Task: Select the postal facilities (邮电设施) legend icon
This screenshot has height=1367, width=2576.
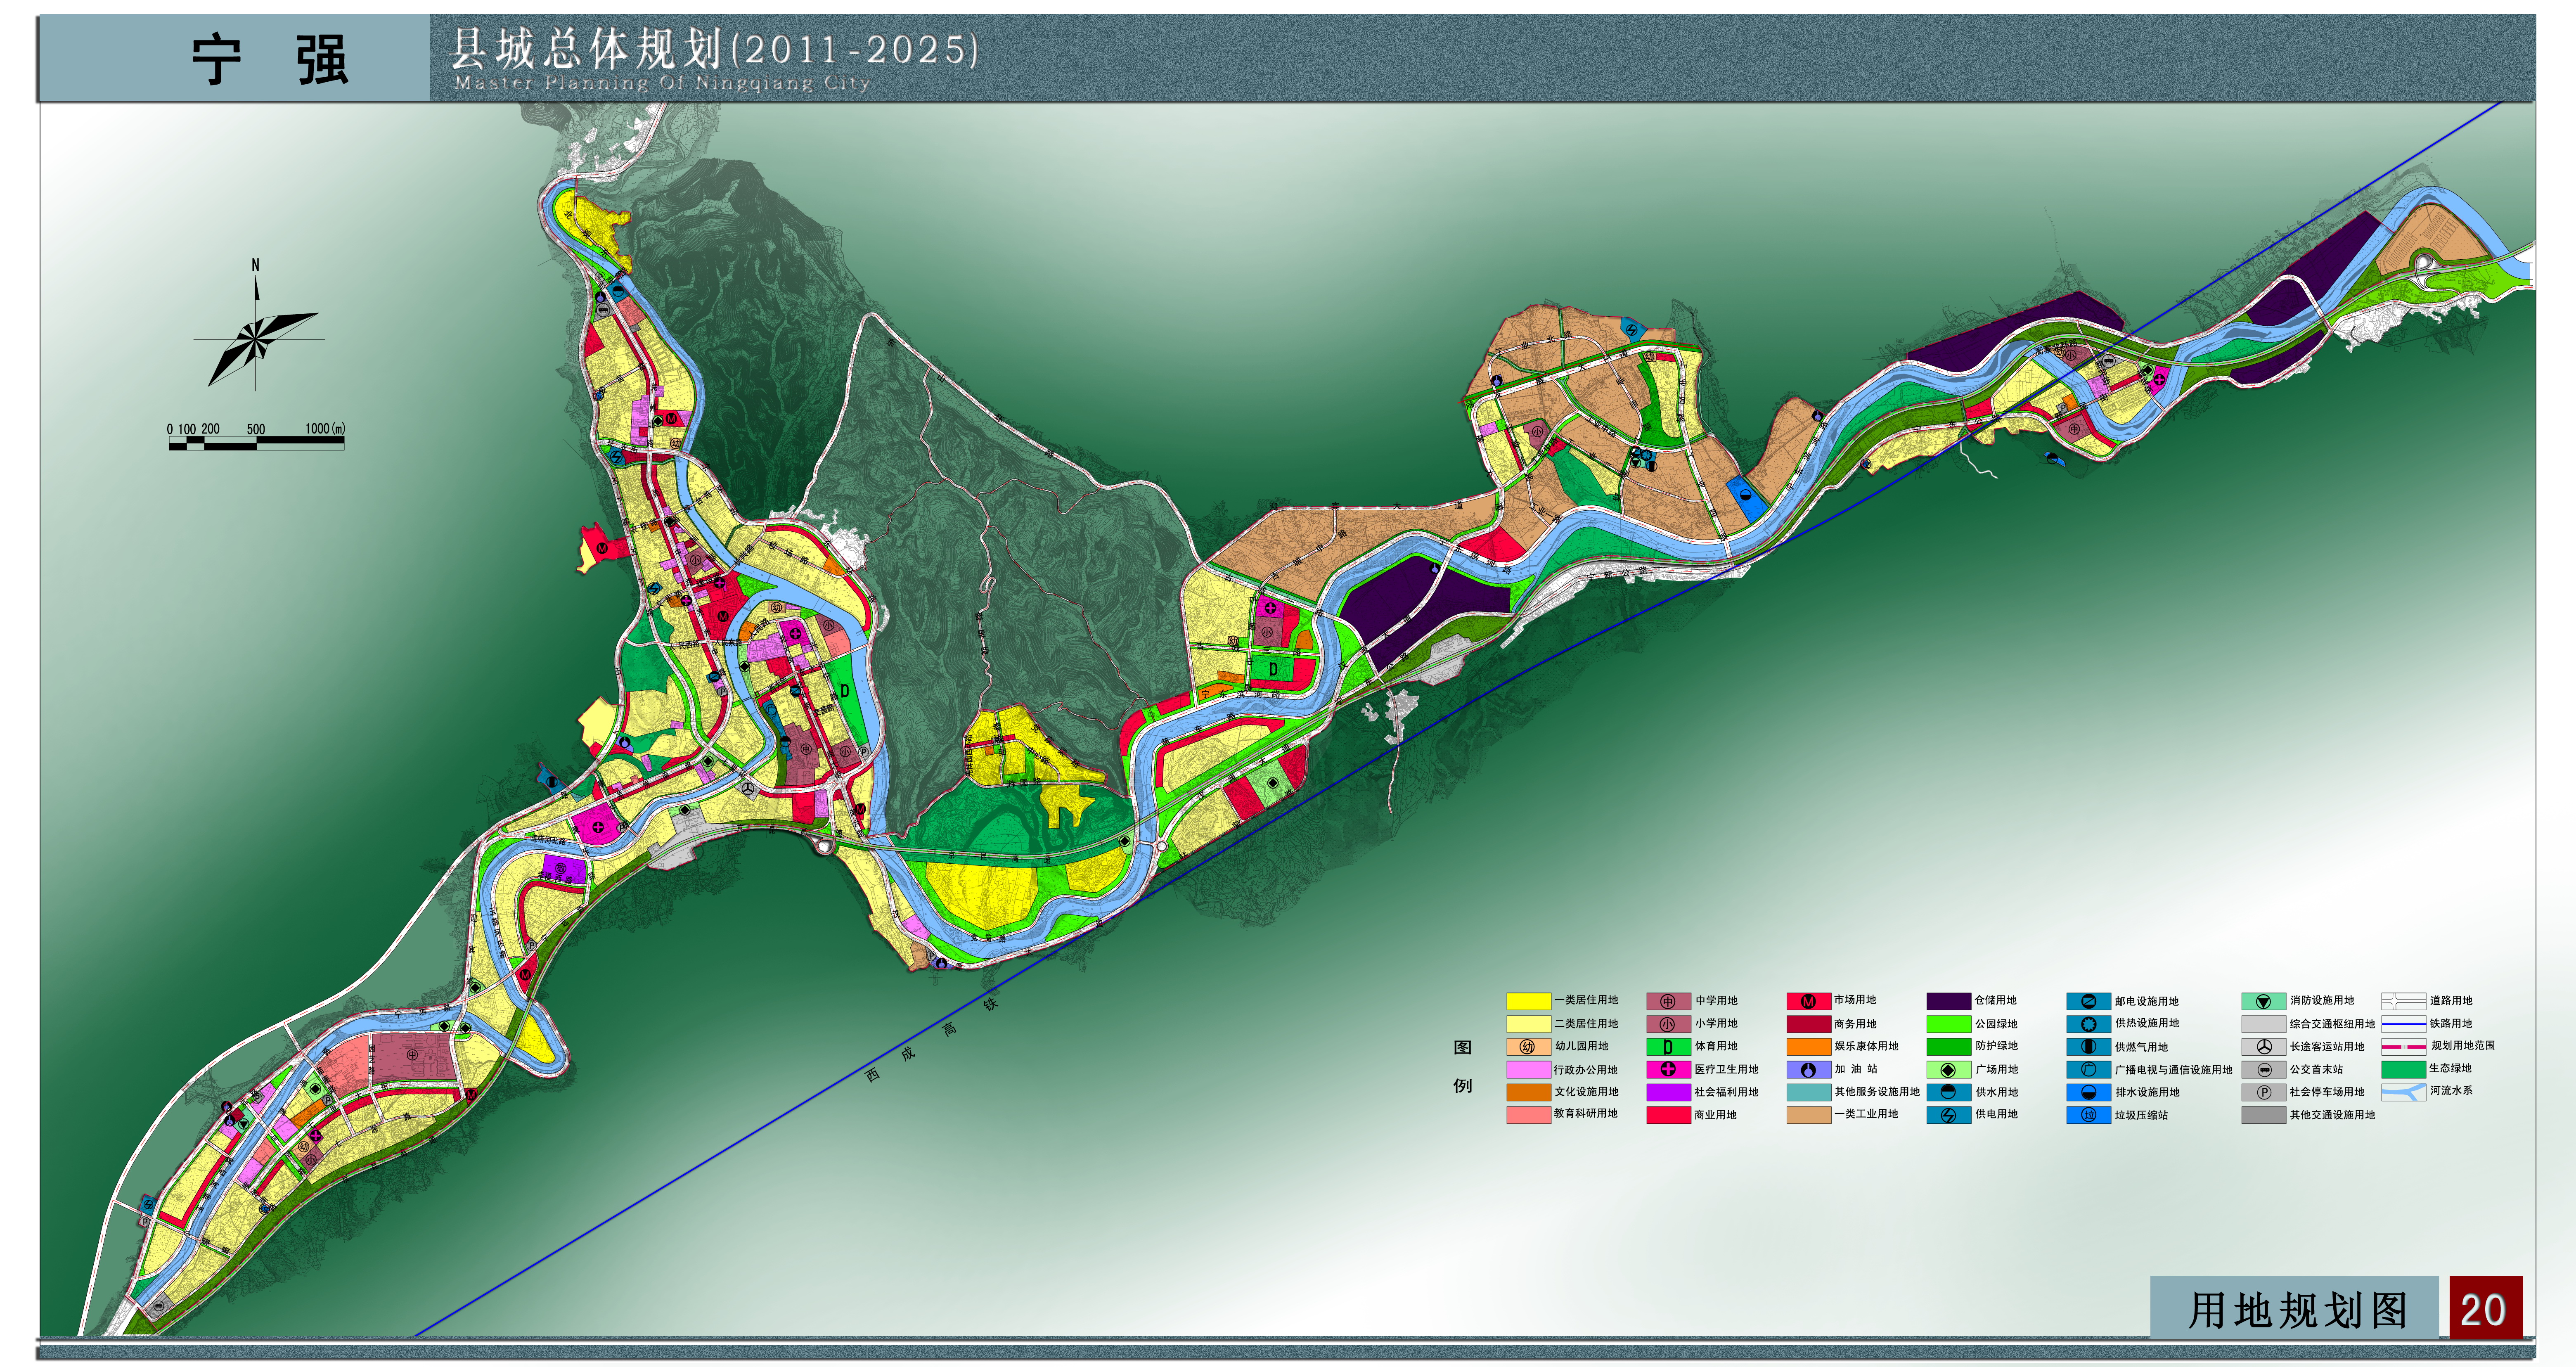Action: 2088,1001
